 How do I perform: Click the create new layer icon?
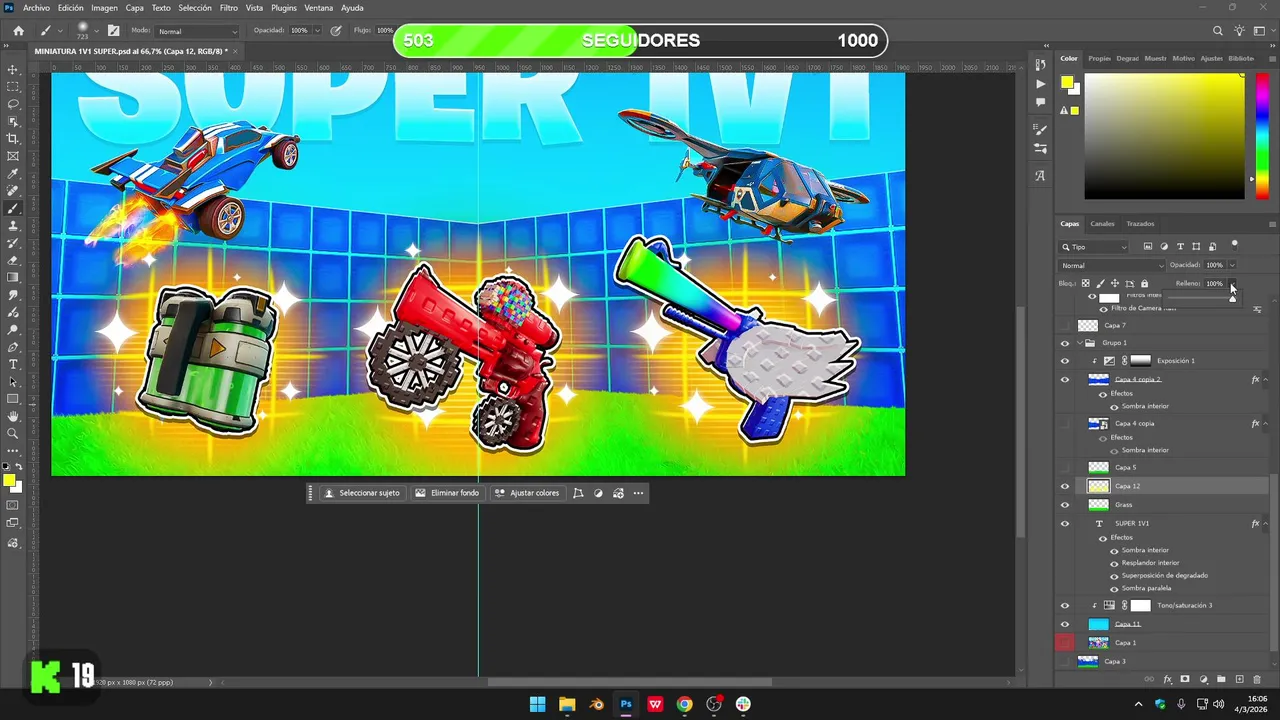(1239, 680)
